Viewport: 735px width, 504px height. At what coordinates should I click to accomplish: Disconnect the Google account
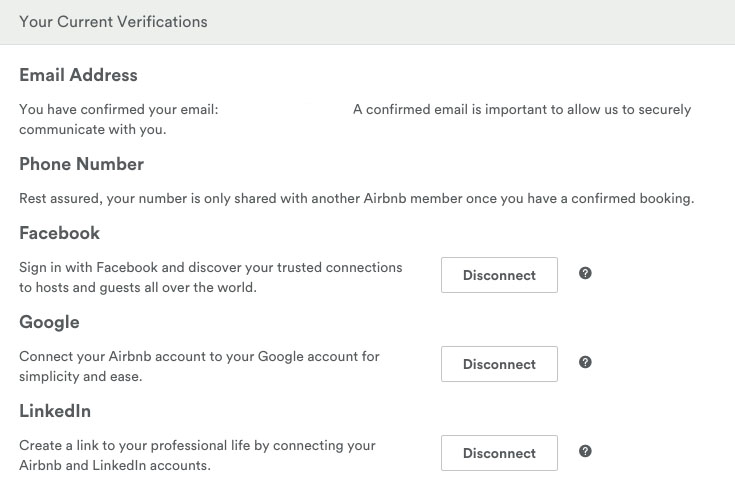499,364
